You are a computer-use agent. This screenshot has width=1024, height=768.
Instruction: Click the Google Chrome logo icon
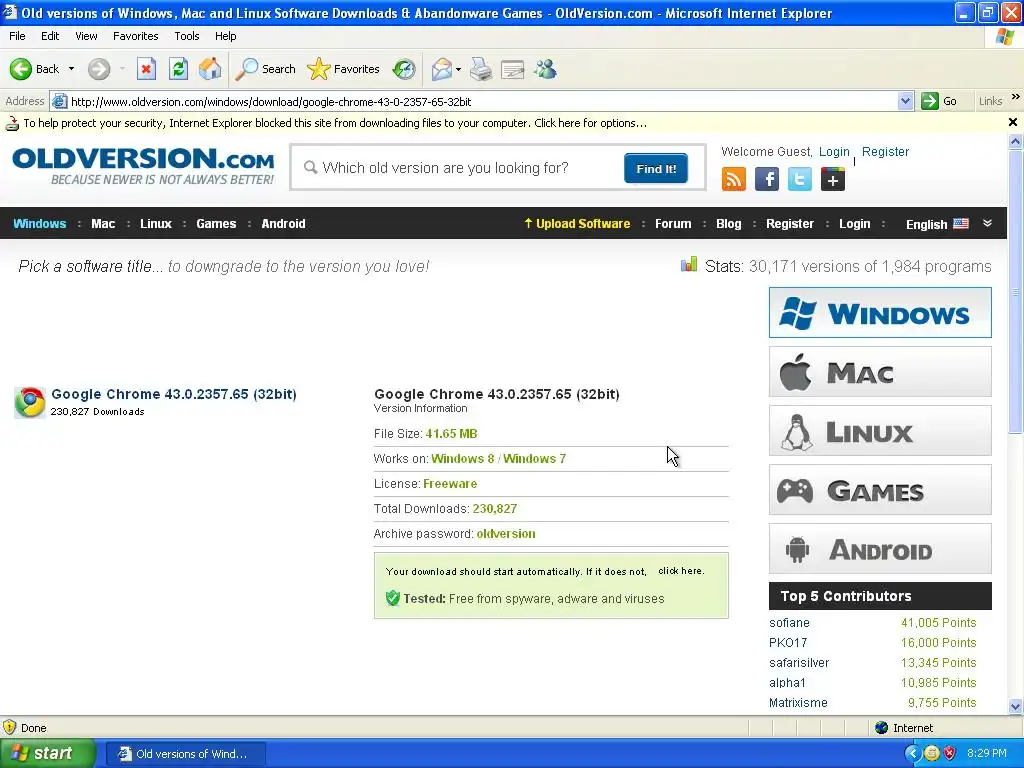pyautogui.click(x=30, y=402)
